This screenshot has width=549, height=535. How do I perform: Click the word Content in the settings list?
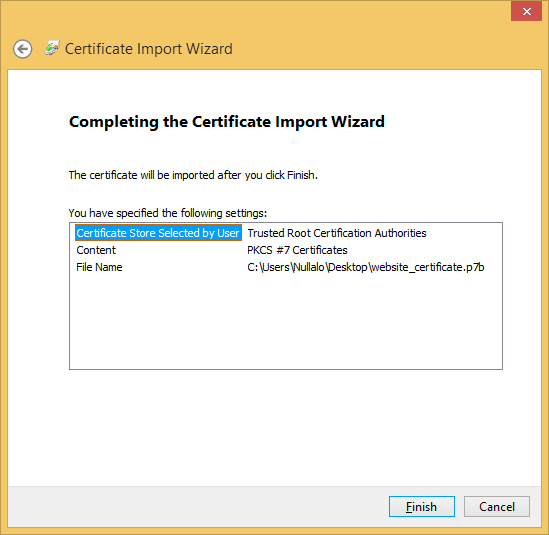96,250
